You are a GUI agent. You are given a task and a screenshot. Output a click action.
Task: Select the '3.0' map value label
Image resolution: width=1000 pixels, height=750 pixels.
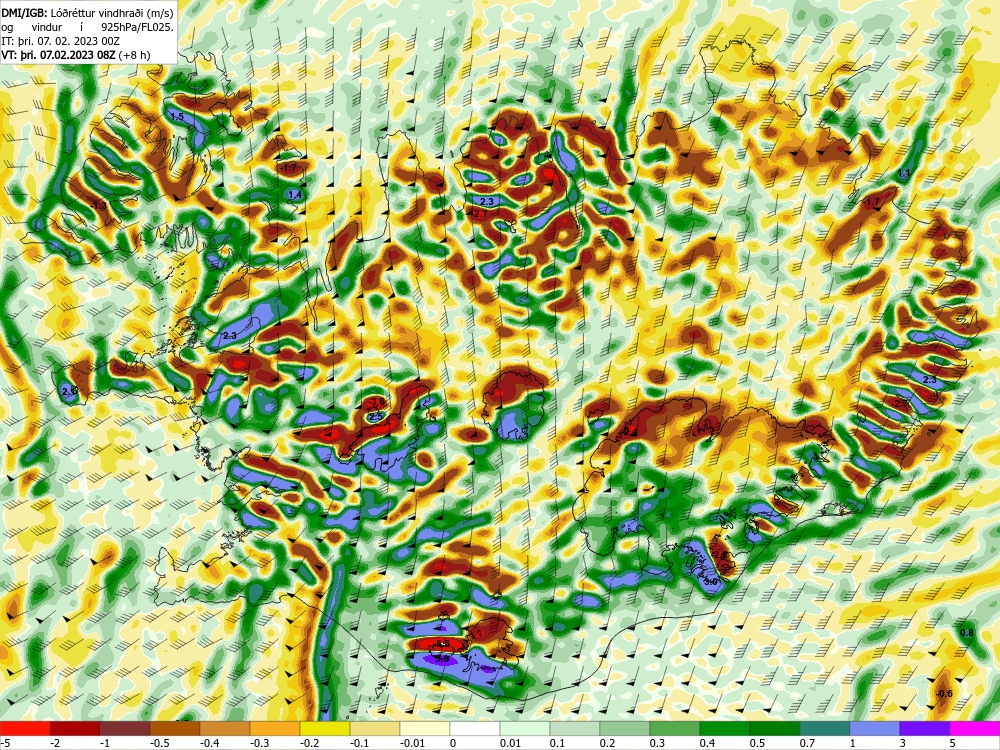[710, 582]
